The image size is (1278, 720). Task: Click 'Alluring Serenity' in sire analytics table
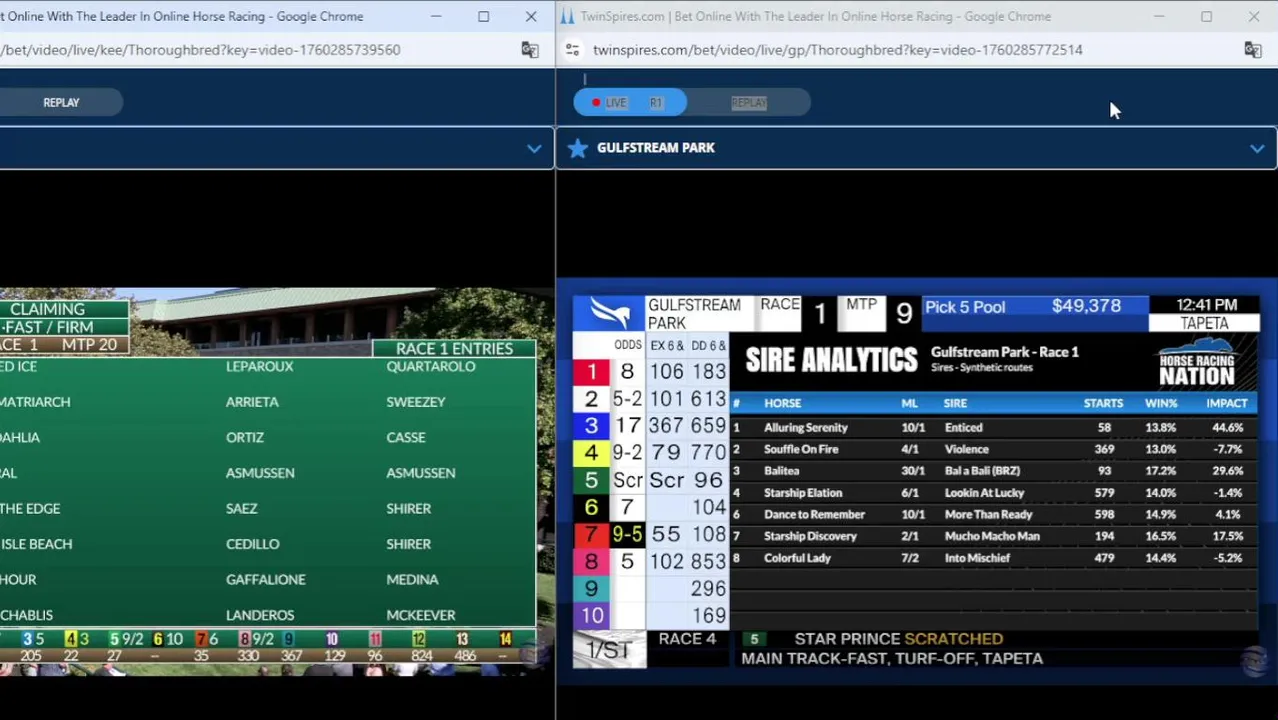point(806,428)
